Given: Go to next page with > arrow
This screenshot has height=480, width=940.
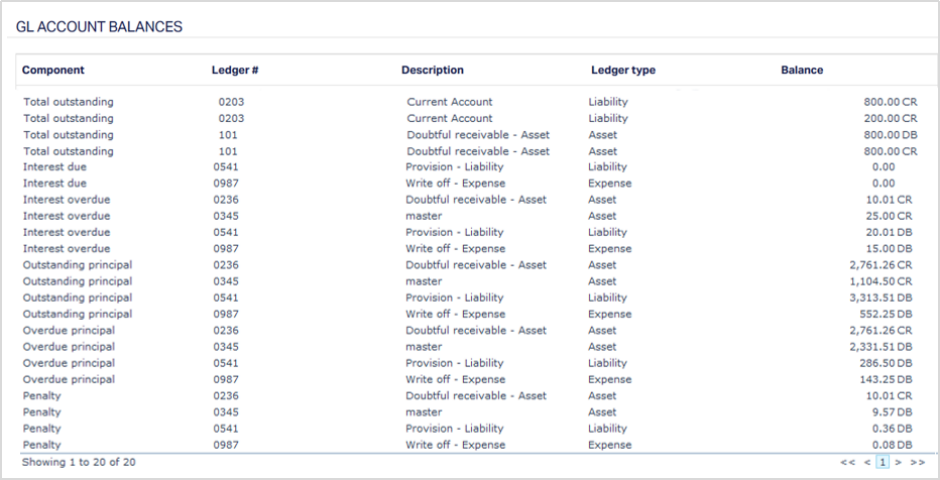Looking at the screenshot, I should point(897,463).
